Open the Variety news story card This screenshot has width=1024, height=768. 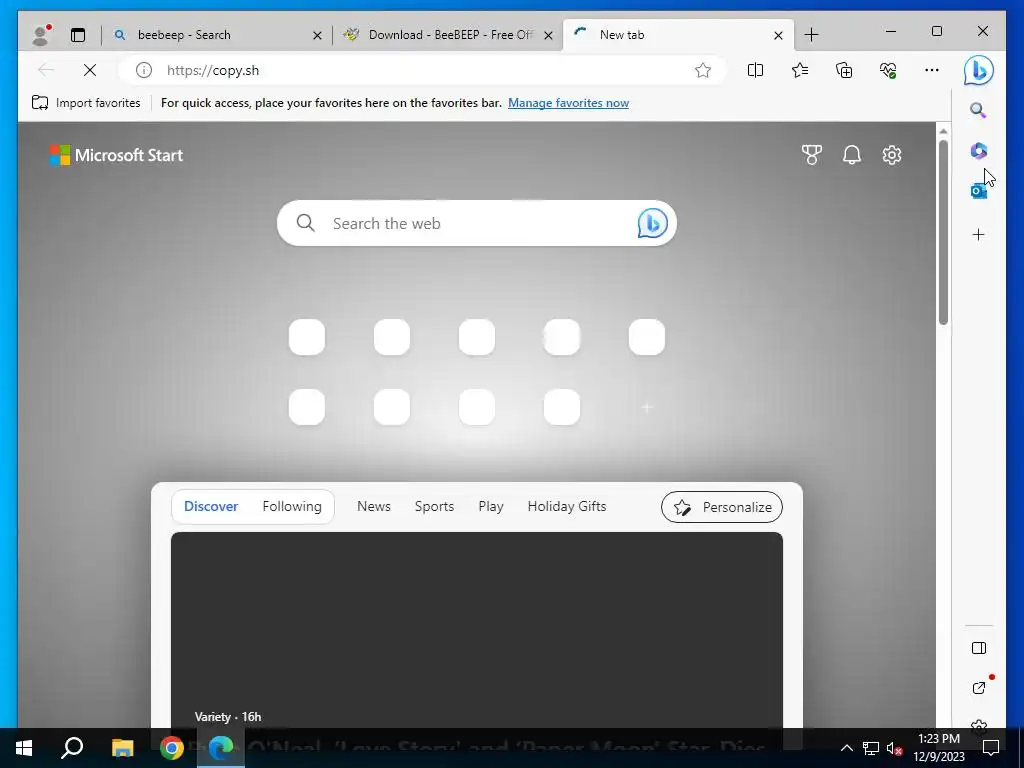[x=477, y=630]
